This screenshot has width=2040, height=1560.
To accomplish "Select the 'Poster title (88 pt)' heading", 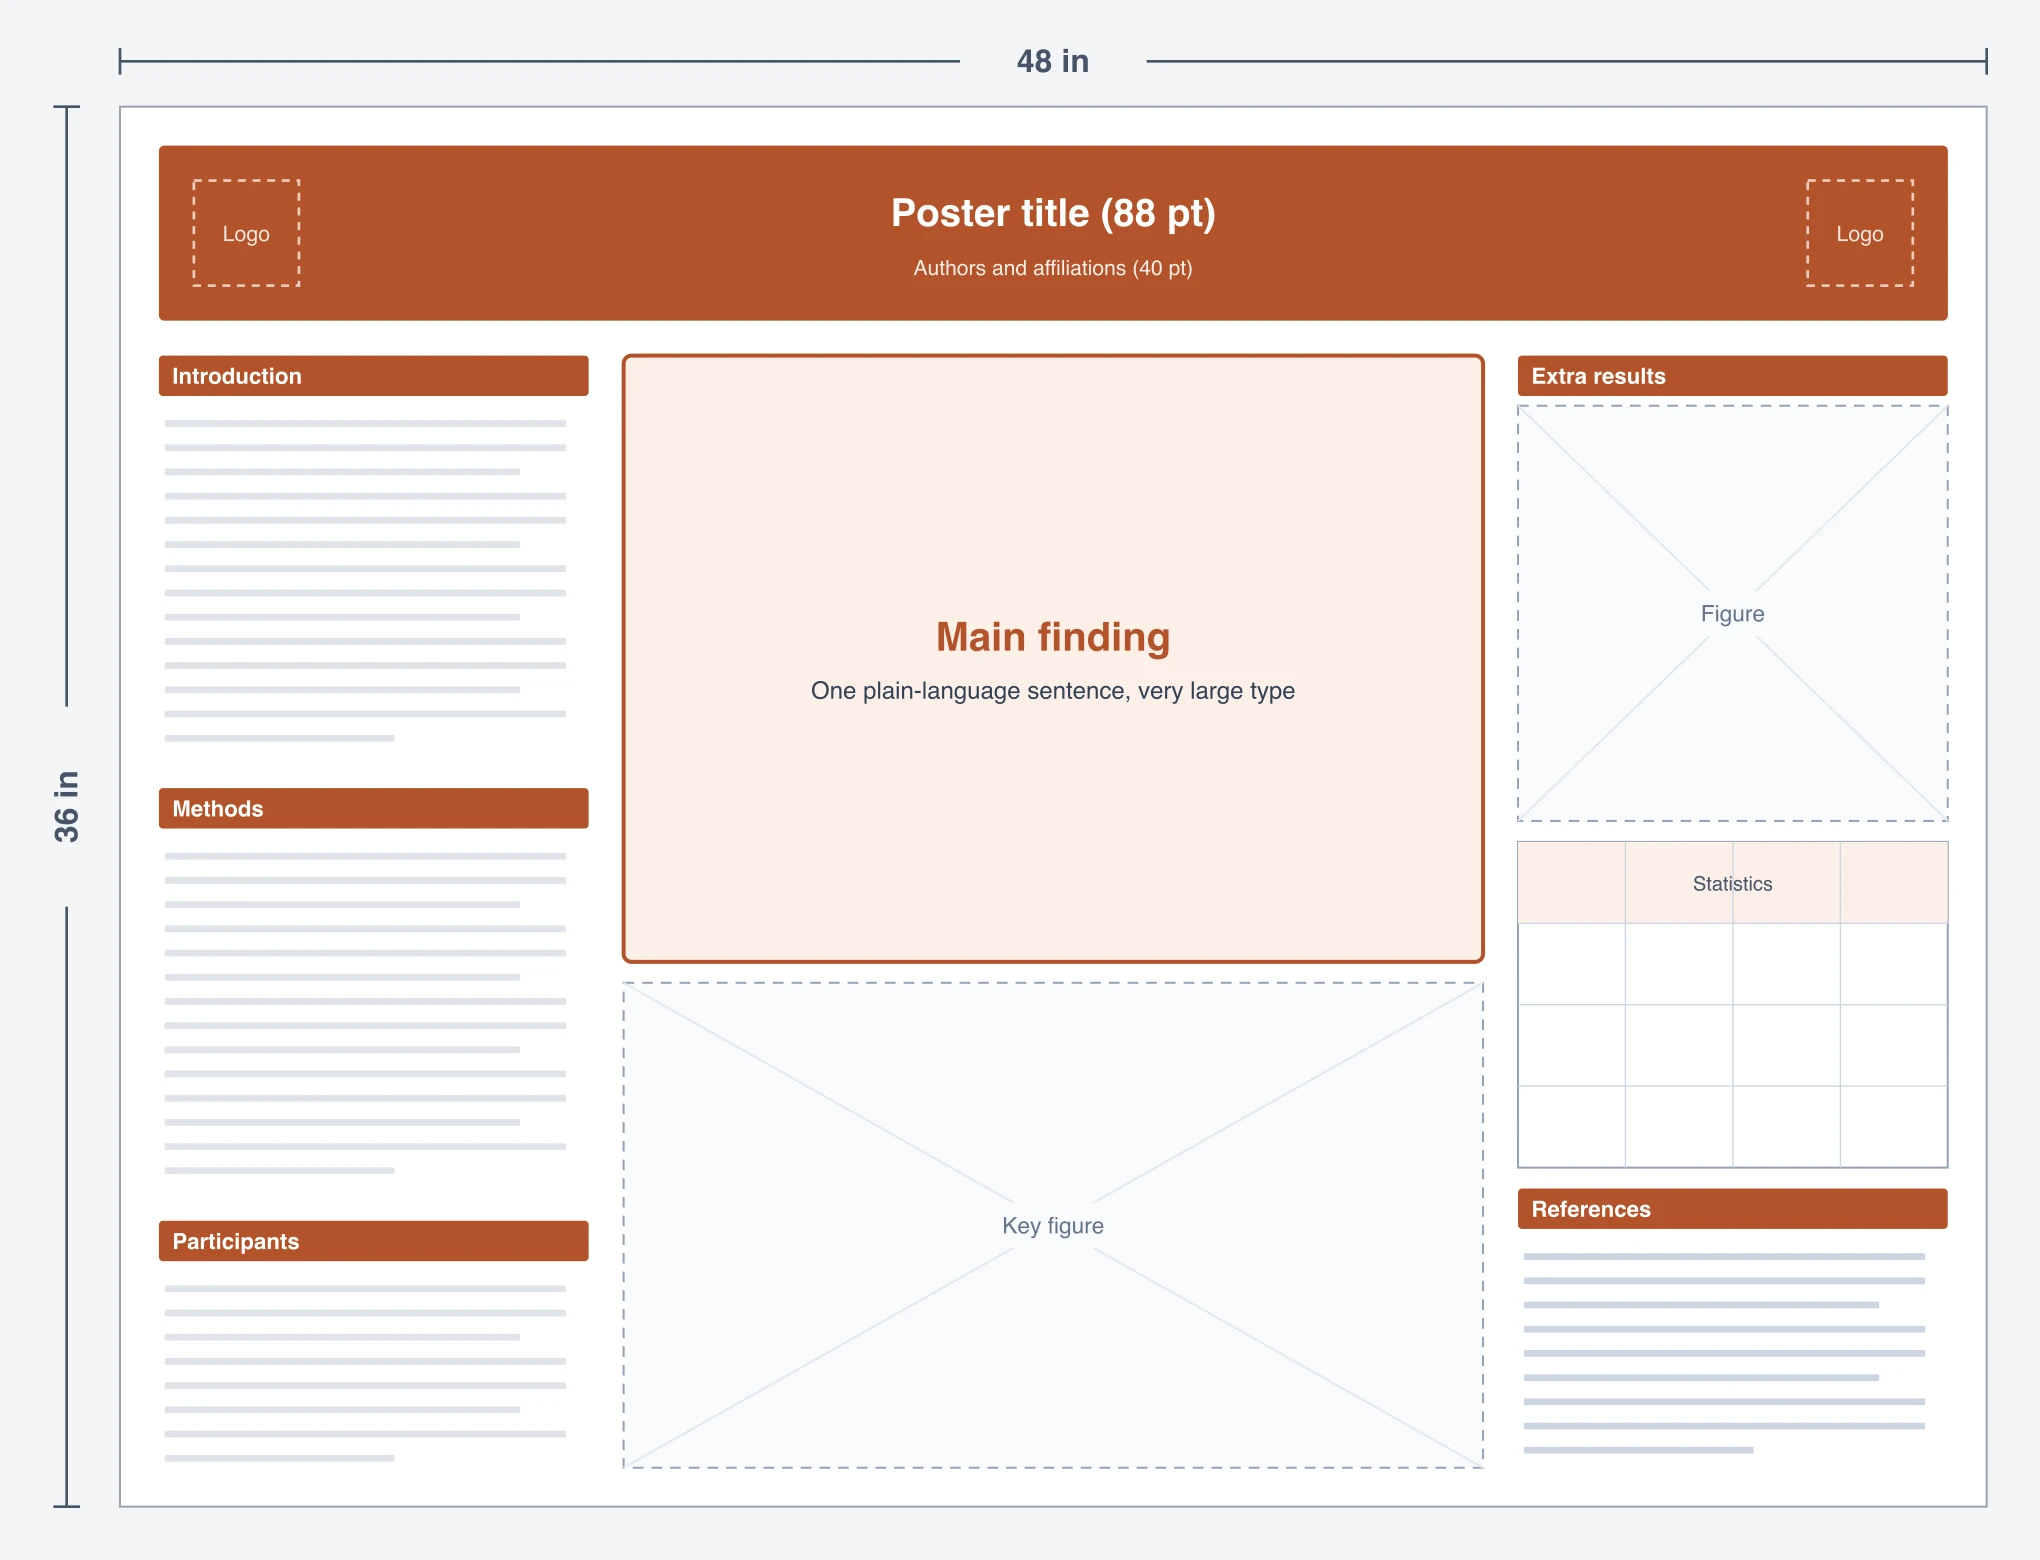I will tap(1053, 213).
